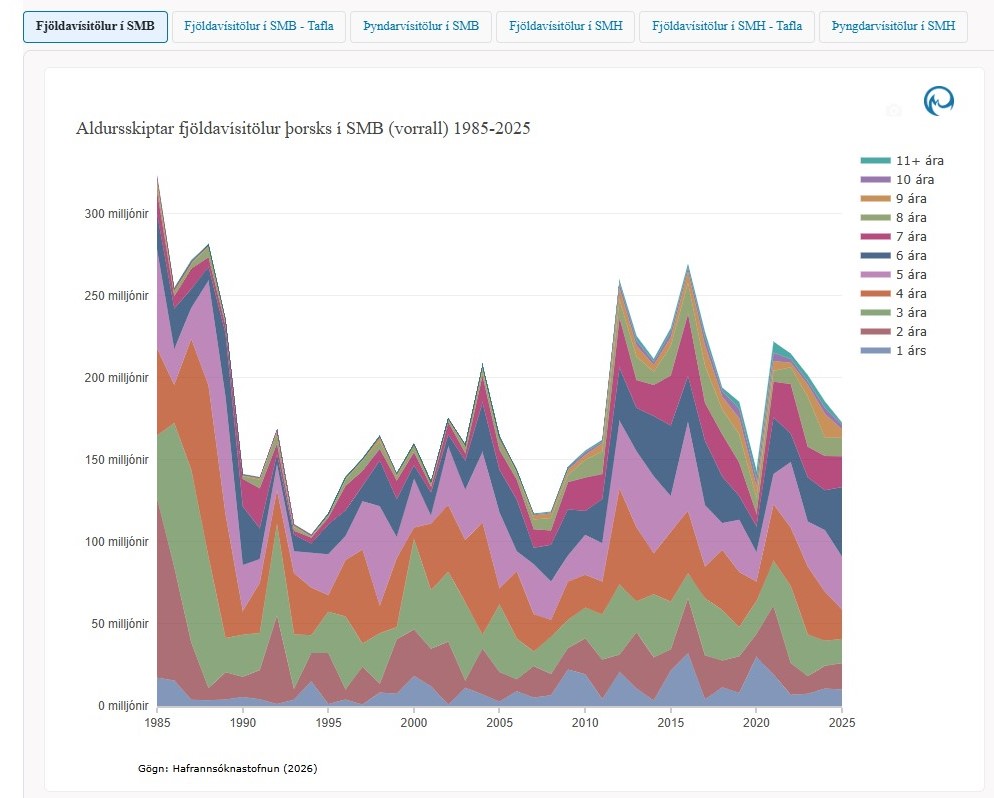Click the 6 ára legend color line

point(875,255)
